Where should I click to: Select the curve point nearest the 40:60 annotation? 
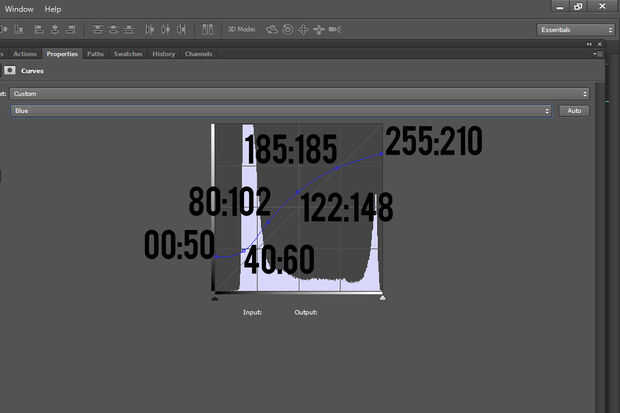click(x=244, y=251)
